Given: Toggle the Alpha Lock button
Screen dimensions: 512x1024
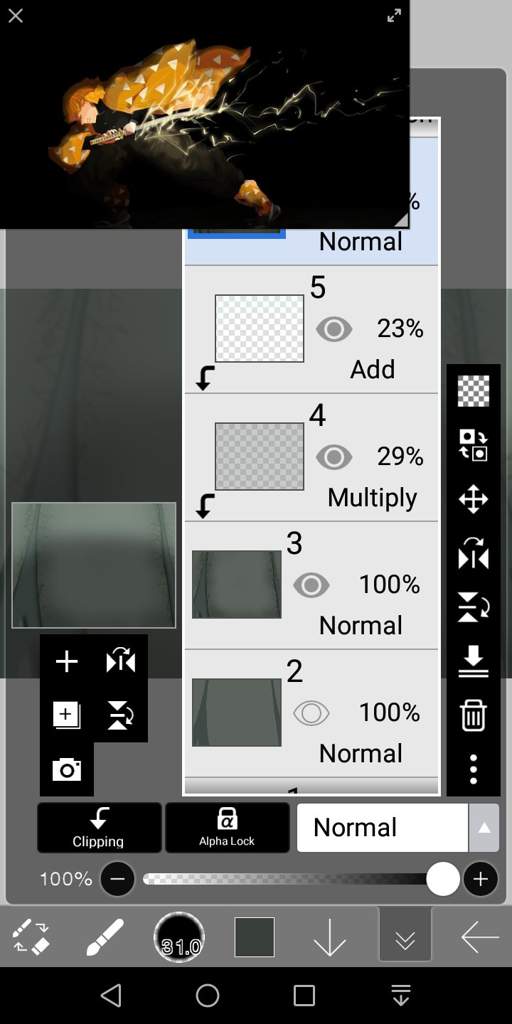Looking at the screenshot, I should click(227, 827).
